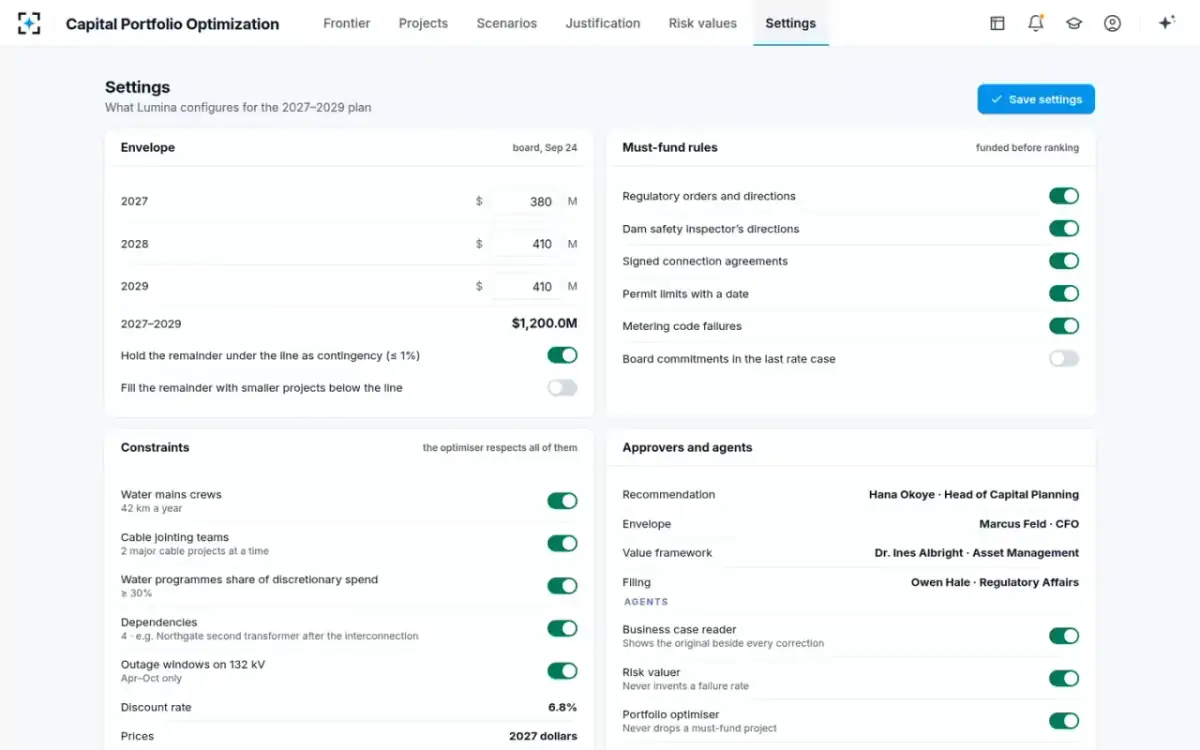Click Owen Hale · Regulatory Affairs
The height and width of the screenshot is (750, 1200).
(995, 582)
